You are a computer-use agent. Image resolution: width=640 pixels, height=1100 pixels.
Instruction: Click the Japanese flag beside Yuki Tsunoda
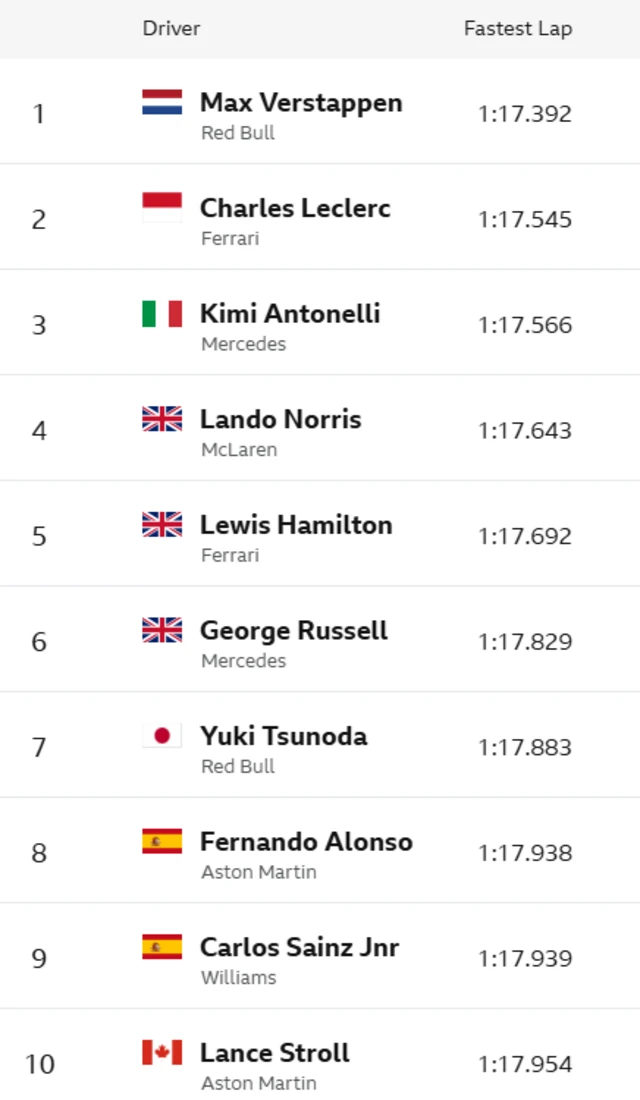click(162, 736)
